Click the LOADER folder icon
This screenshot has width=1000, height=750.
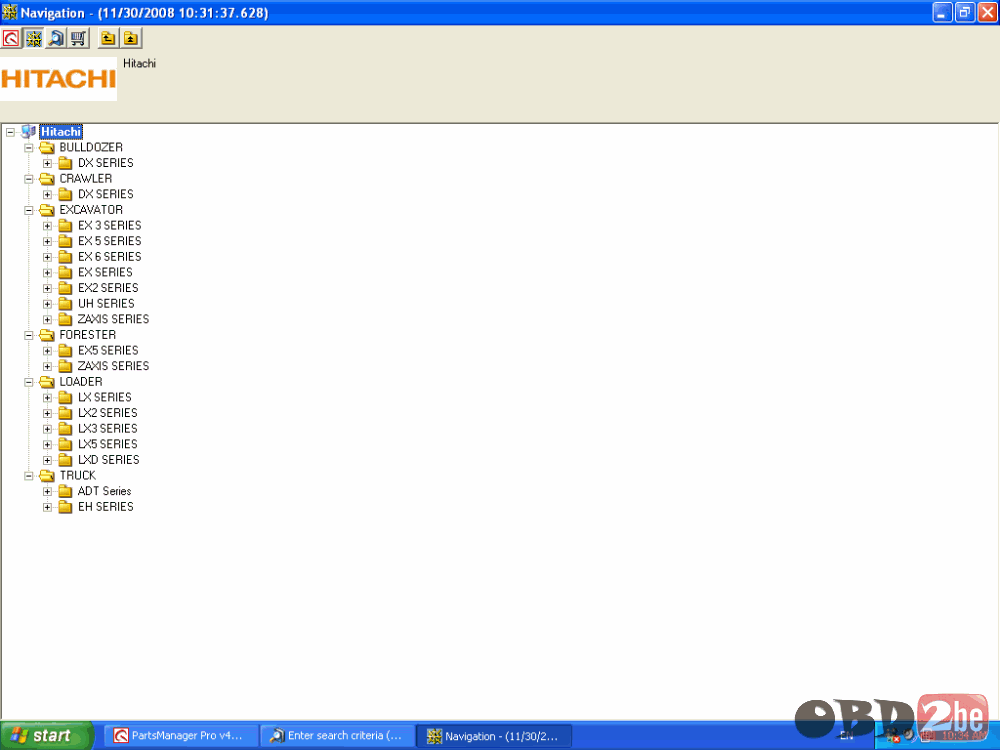pos(47,382)
